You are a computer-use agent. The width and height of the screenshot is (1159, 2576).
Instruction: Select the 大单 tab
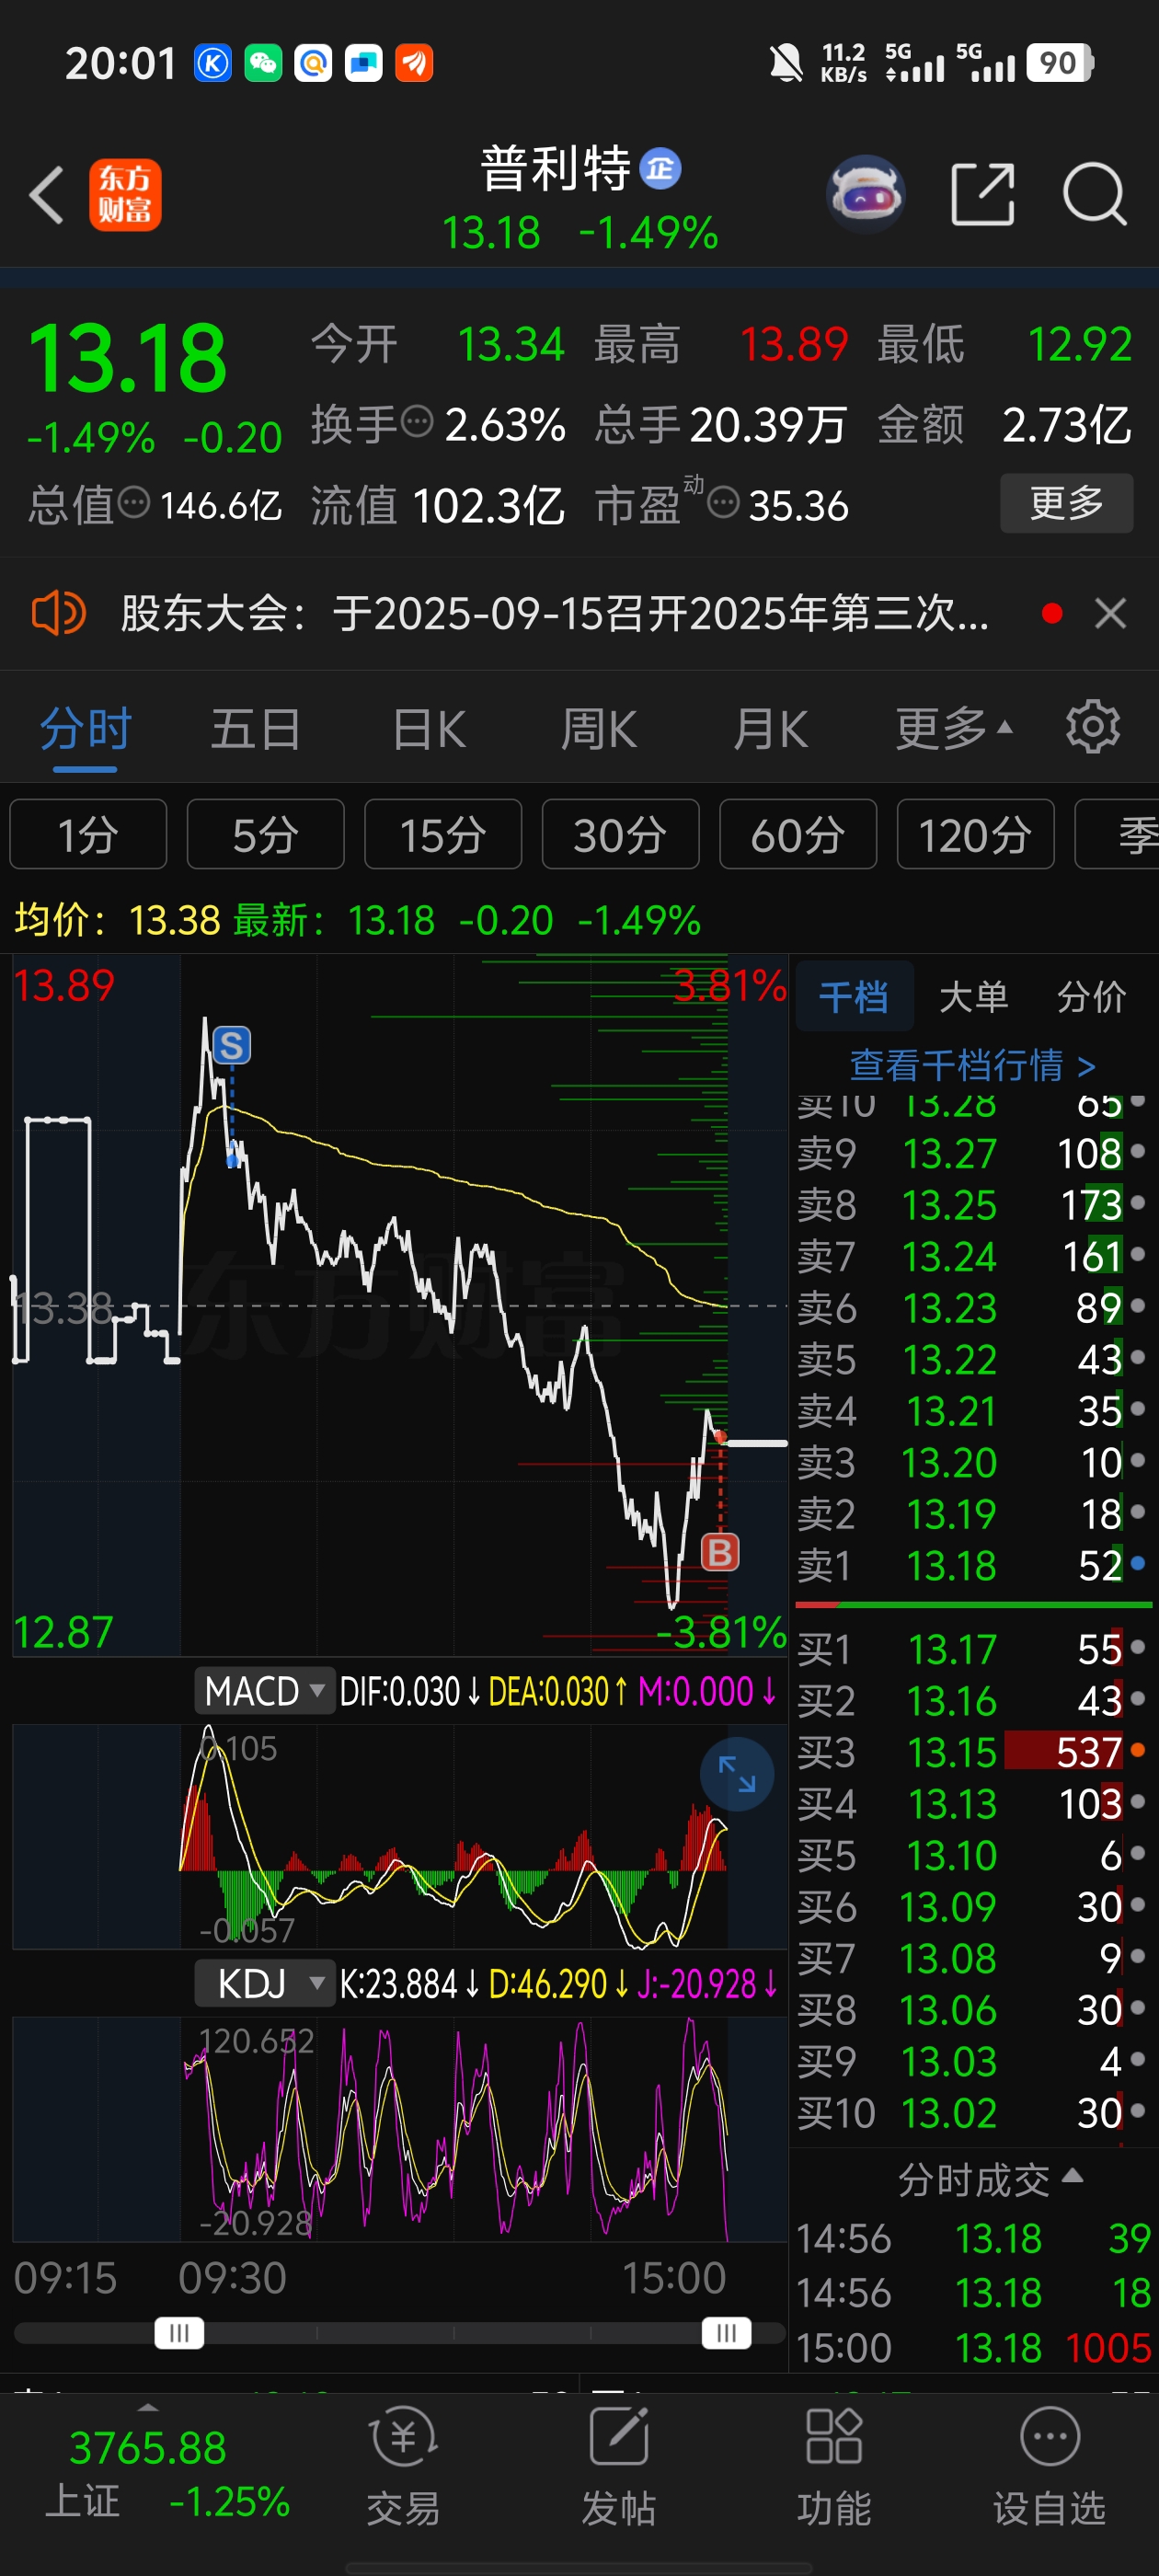[973, 996]
